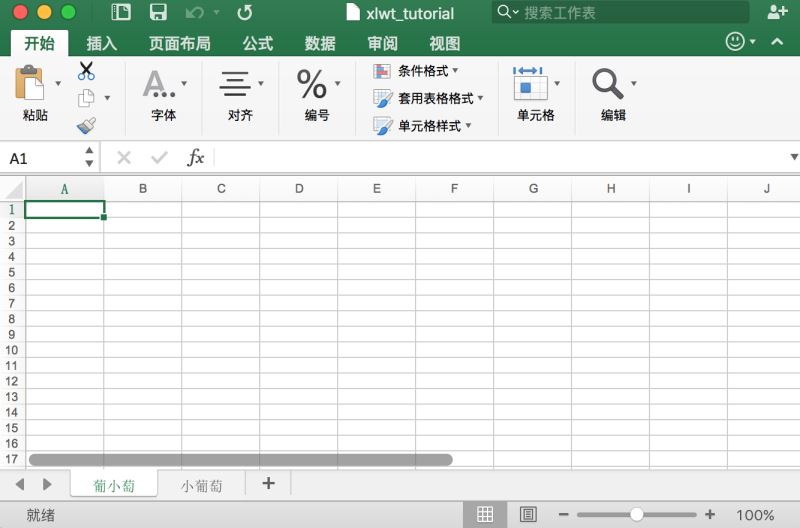Switch to the 公式 Formulas tab
This screenshot has height=528, width=800.
(x=258, y=43)
